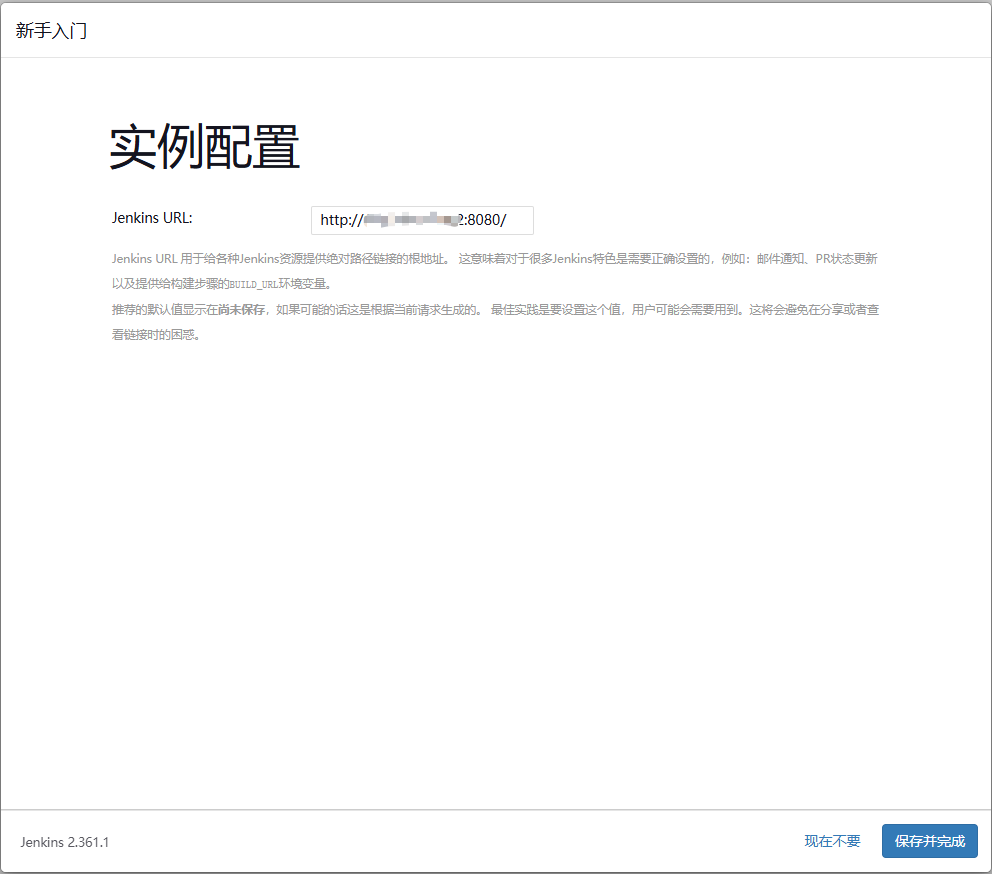Click the line ending 看链接时的困惑。
This screenshot has height=874, width=992.
(x=156, y=335)
